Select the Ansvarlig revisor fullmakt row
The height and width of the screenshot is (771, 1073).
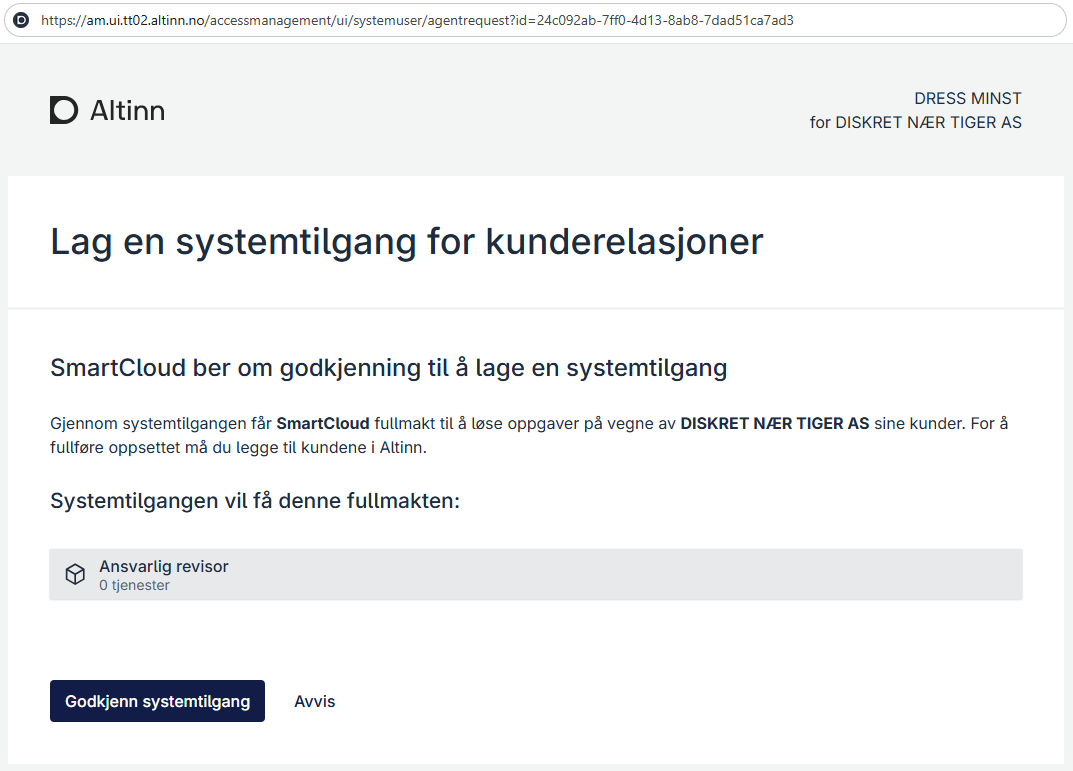[536, 574]
